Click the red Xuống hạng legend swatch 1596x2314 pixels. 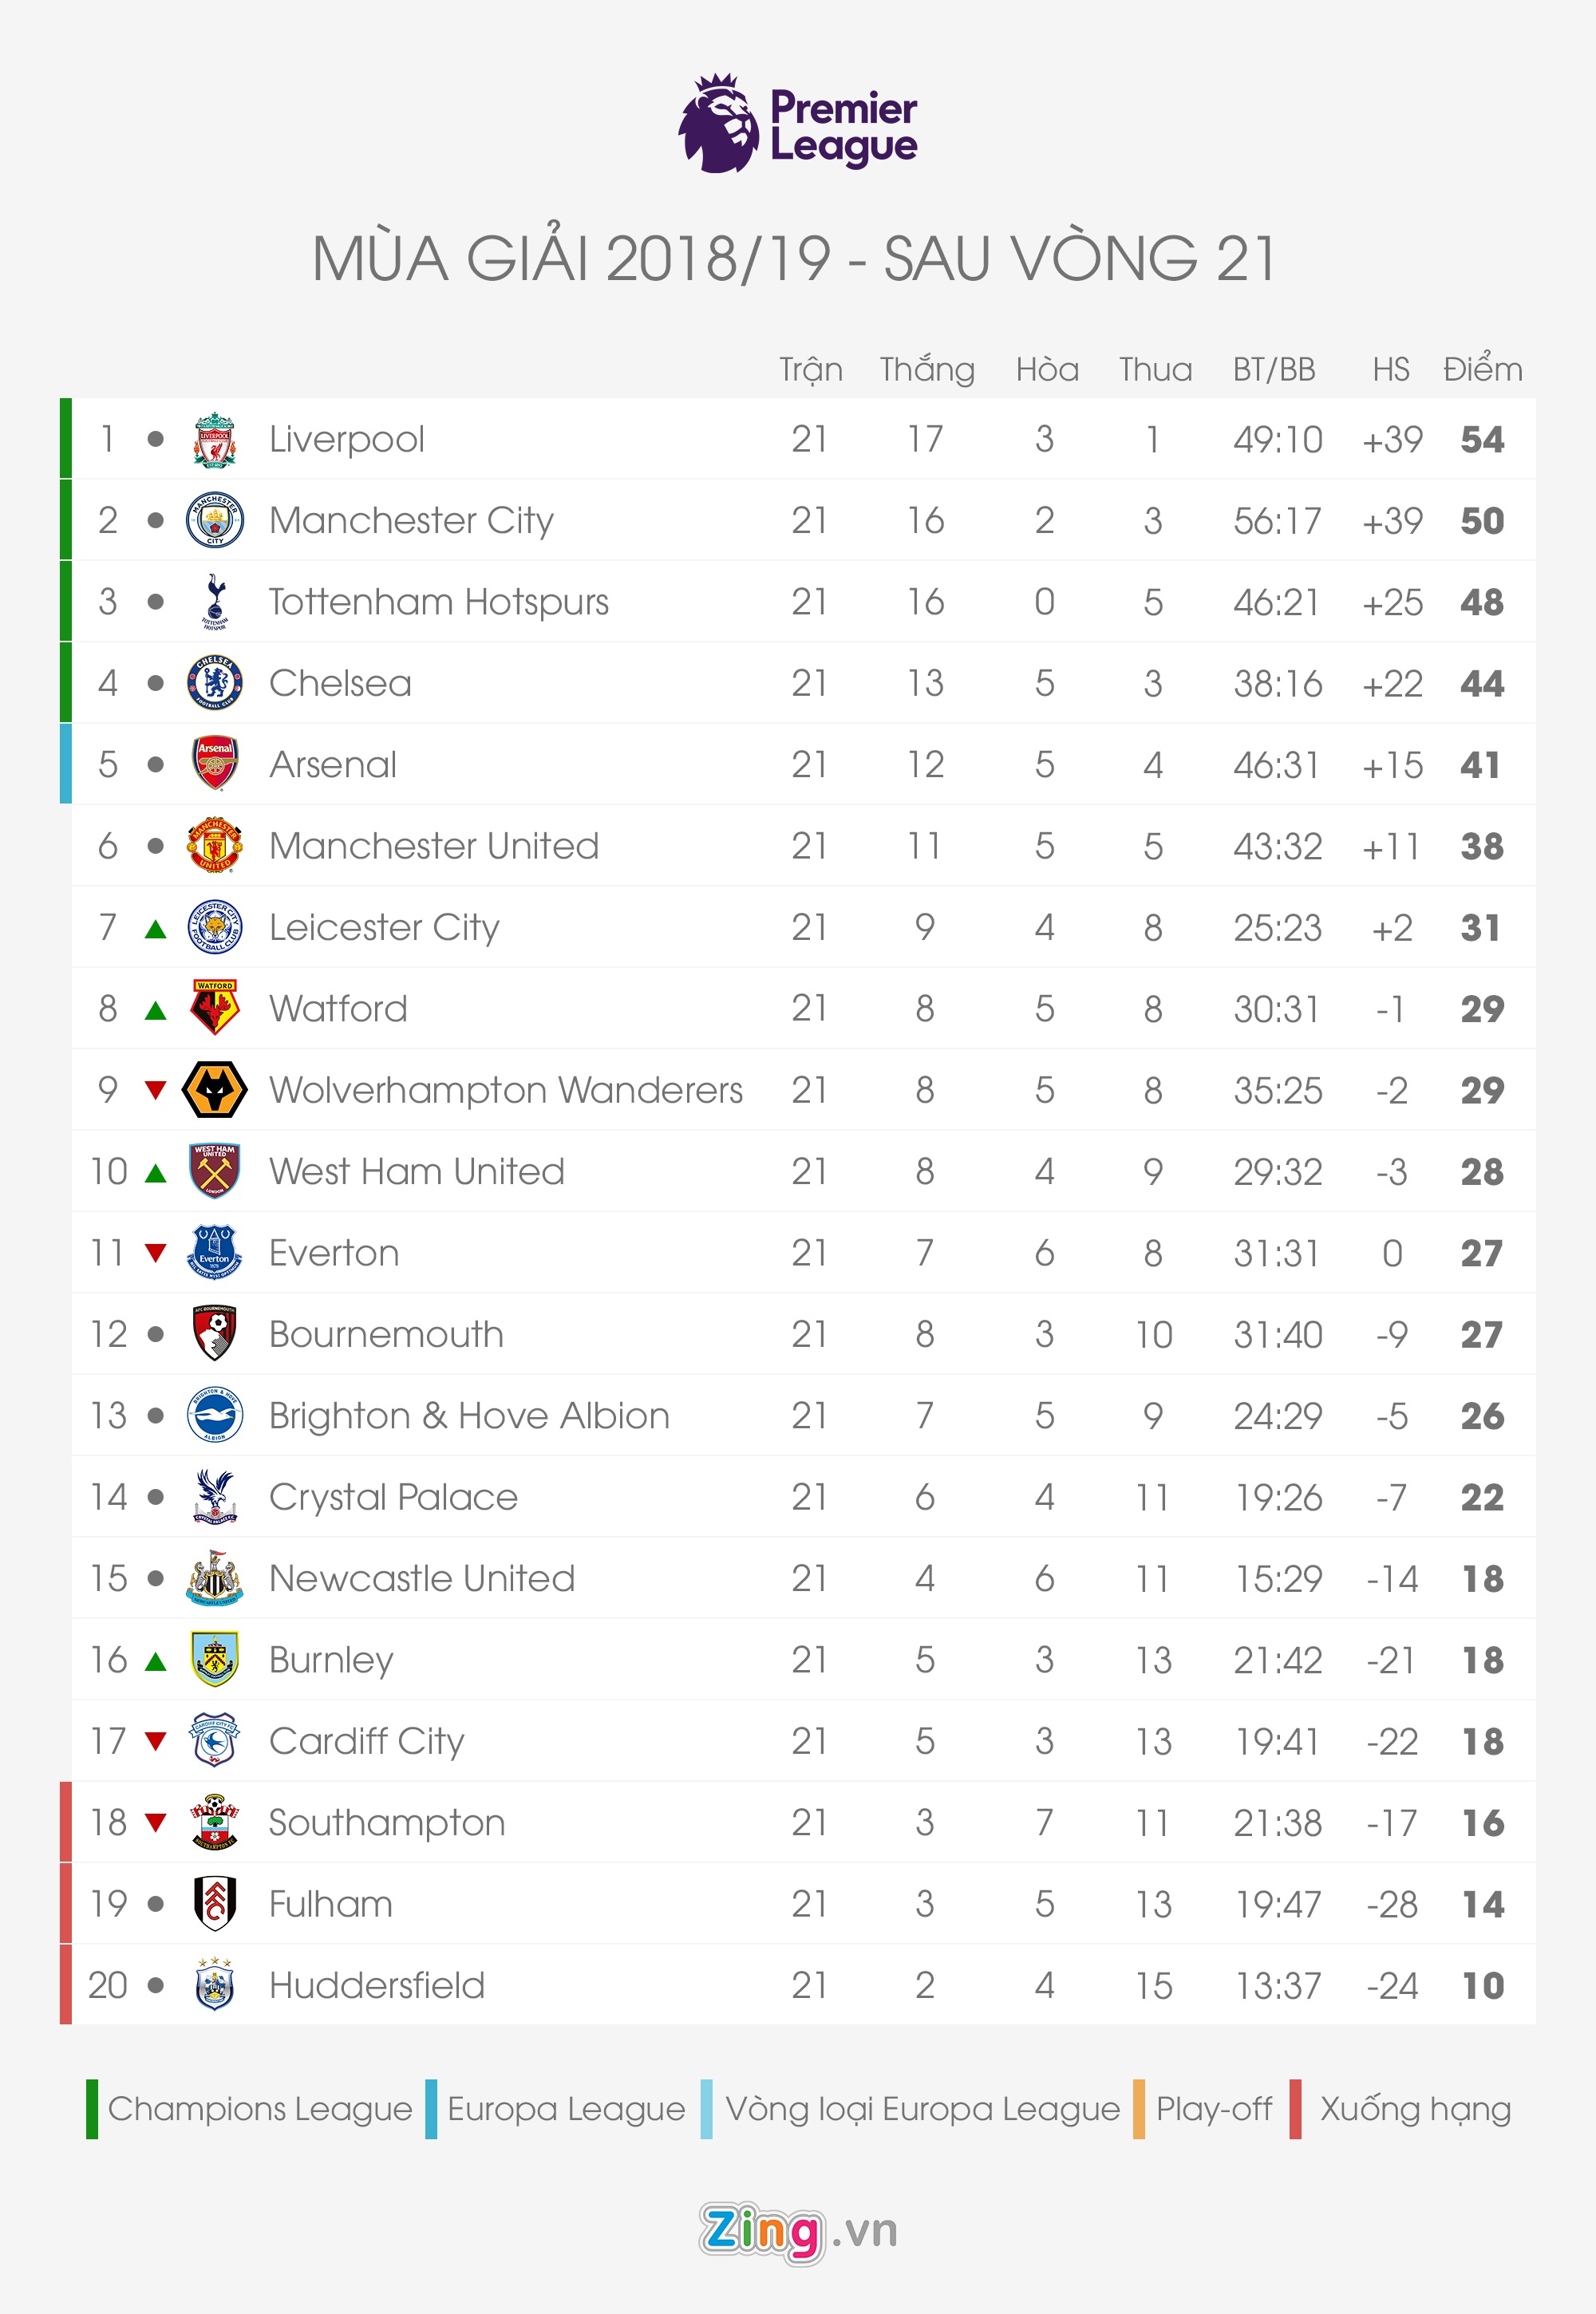click(x=1296, y=2109)
